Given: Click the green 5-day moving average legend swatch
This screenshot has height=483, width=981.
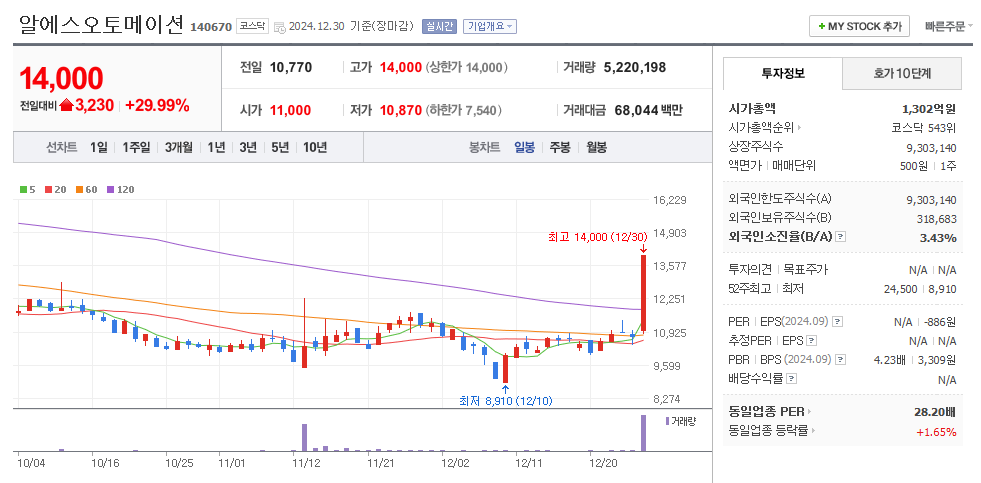Looking at the screenshot, I should click(x=23, y=190).
